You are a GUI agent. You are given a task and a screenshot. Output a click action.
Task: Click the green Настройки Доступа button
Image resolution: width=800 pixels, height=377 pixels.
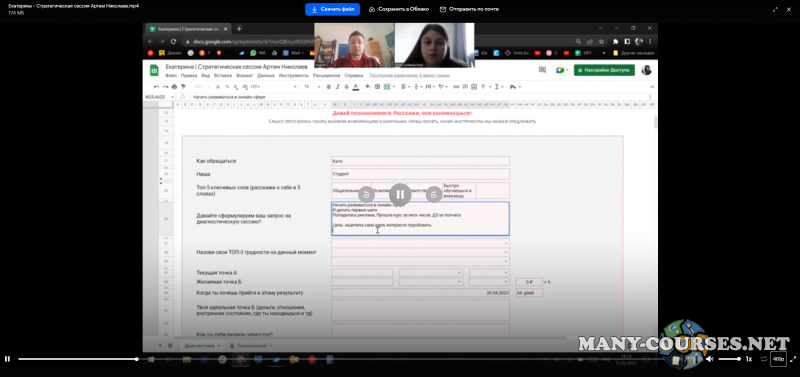(x=604, y=70)
